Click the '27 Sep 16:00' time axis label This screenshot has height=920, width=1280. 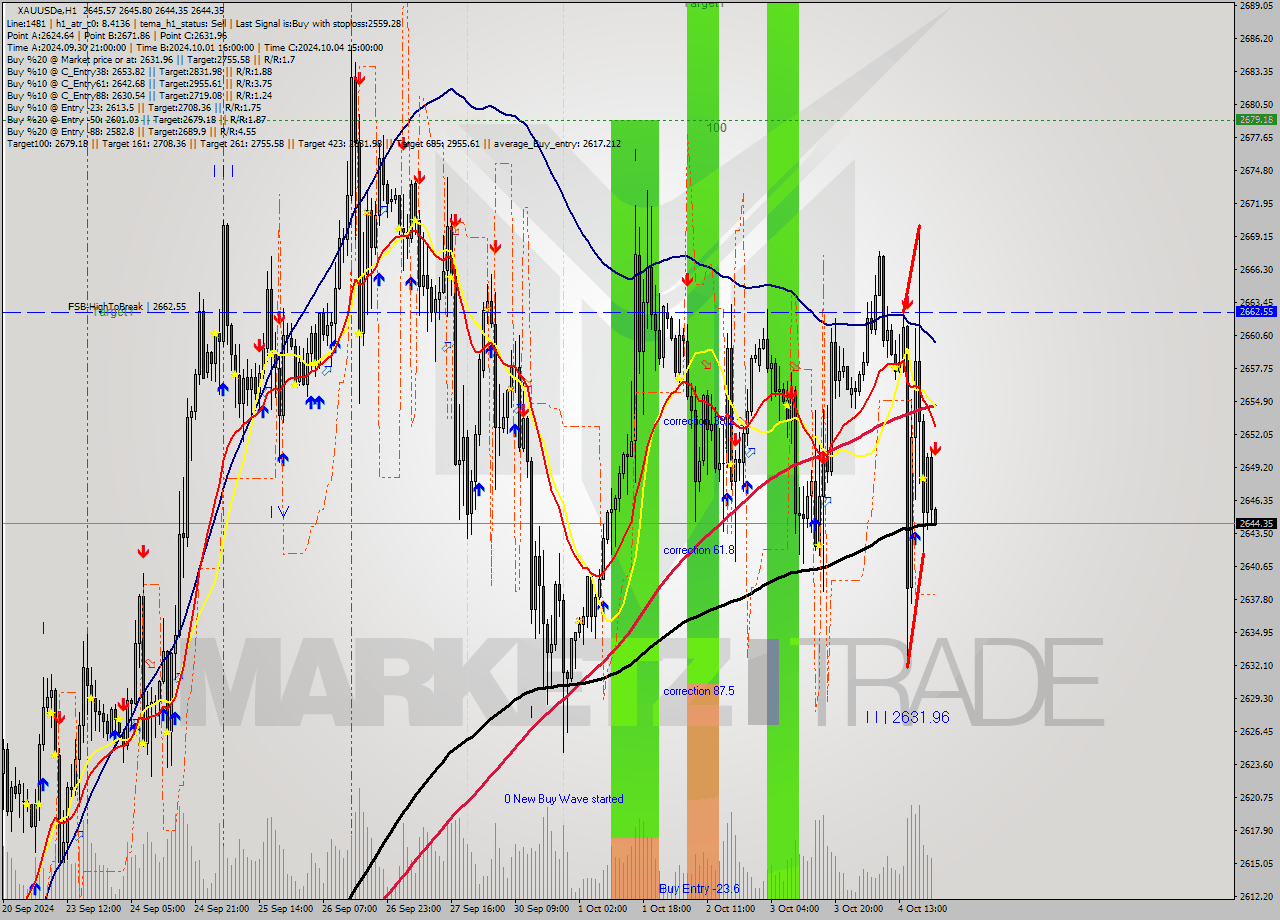click(x=478, y=909)
